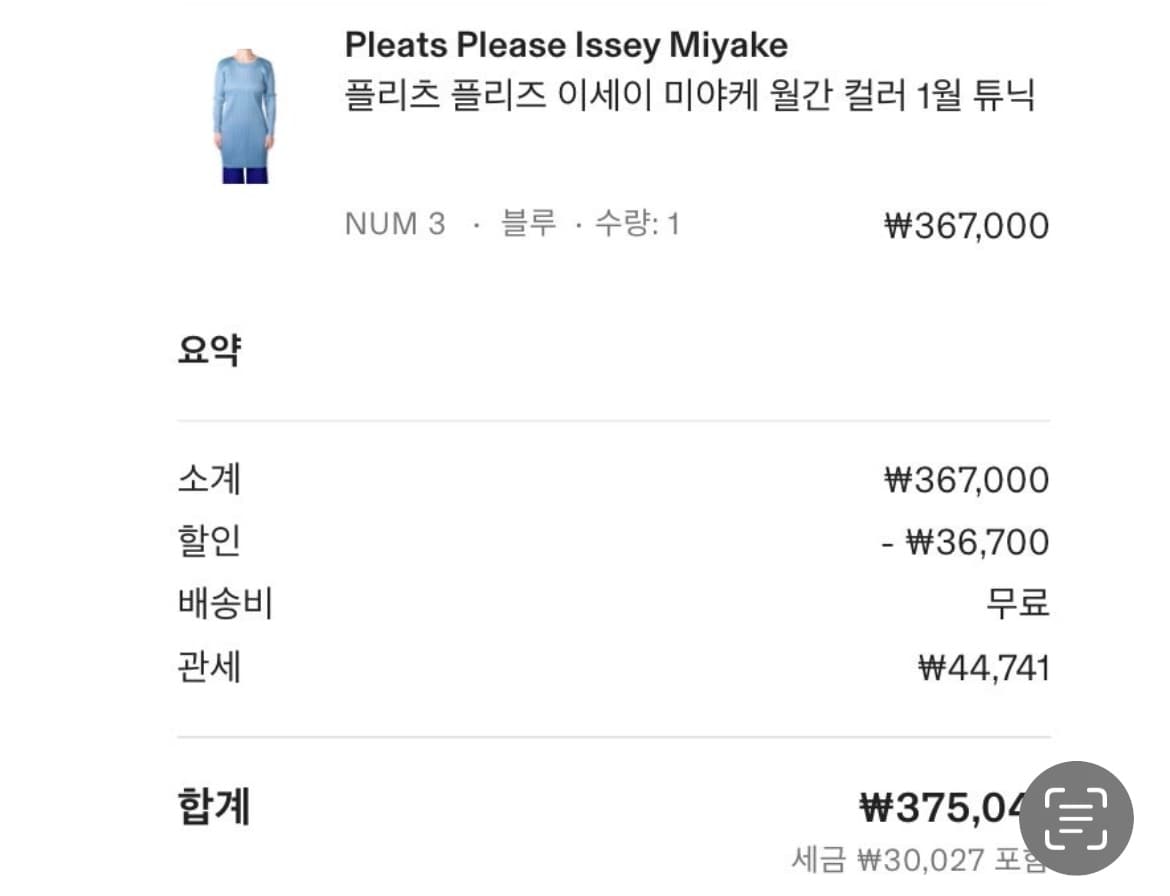Select the 소계 subtotal label
The width and height of the screenshot is (1170, 896).
pyautogui.click(x=209, y=479)
